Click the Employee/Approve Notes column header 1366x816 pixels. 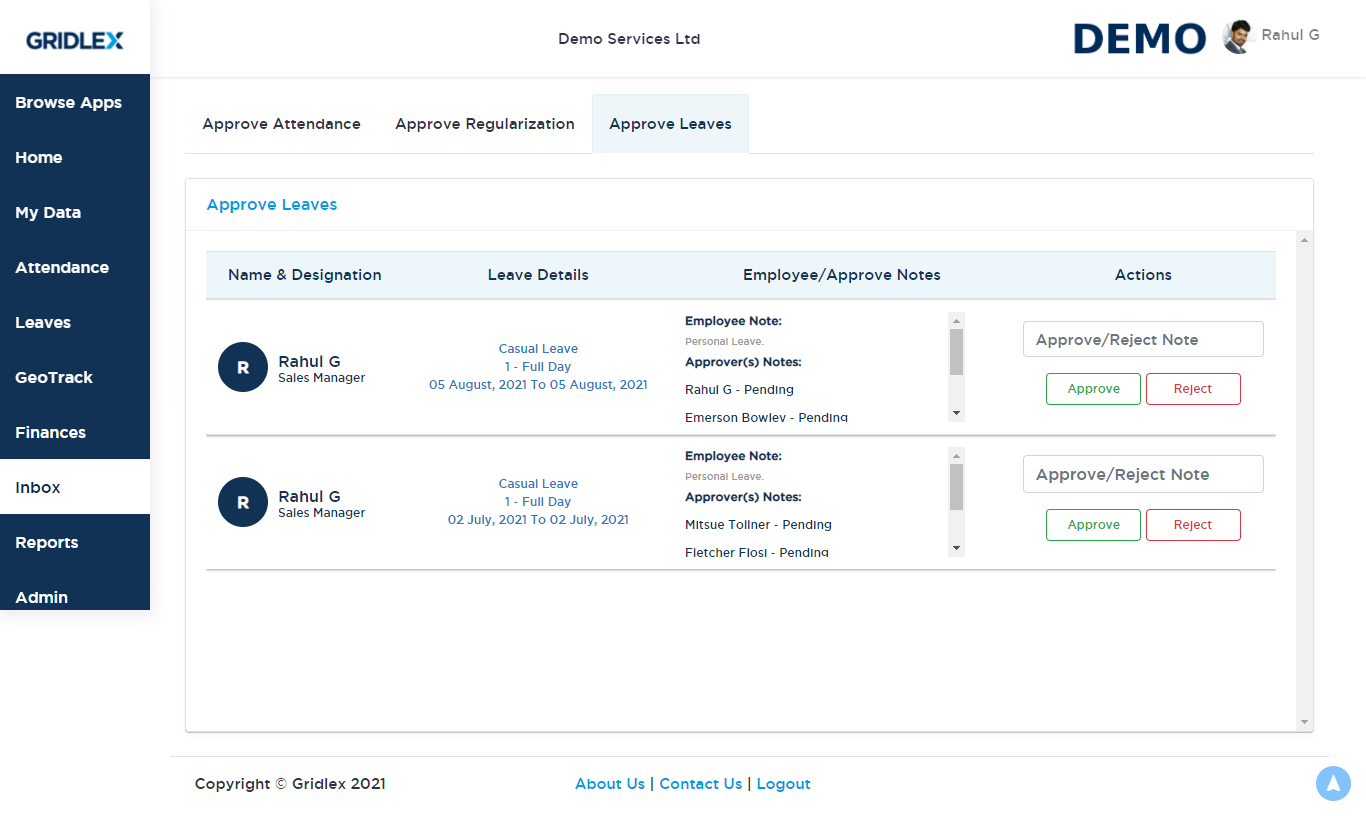(x=842, y=275)
